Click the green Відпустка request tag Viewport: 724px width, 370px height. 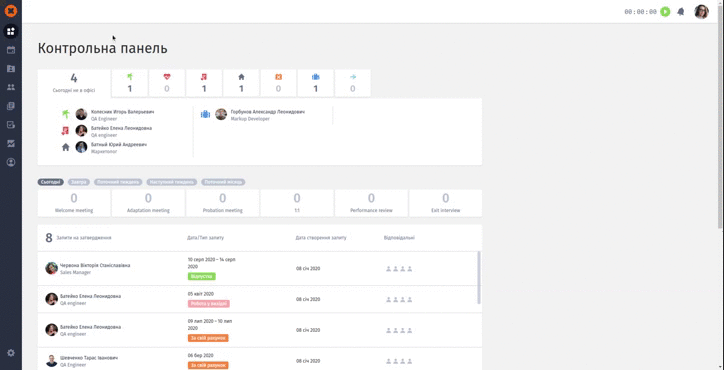pos(201,276)
